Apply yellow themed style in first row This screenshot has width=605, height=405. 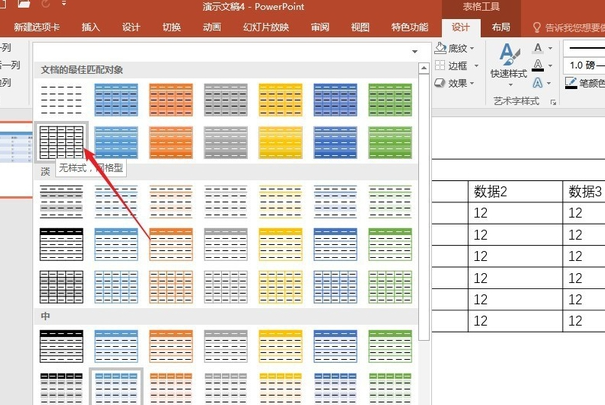tap(281, 100)
